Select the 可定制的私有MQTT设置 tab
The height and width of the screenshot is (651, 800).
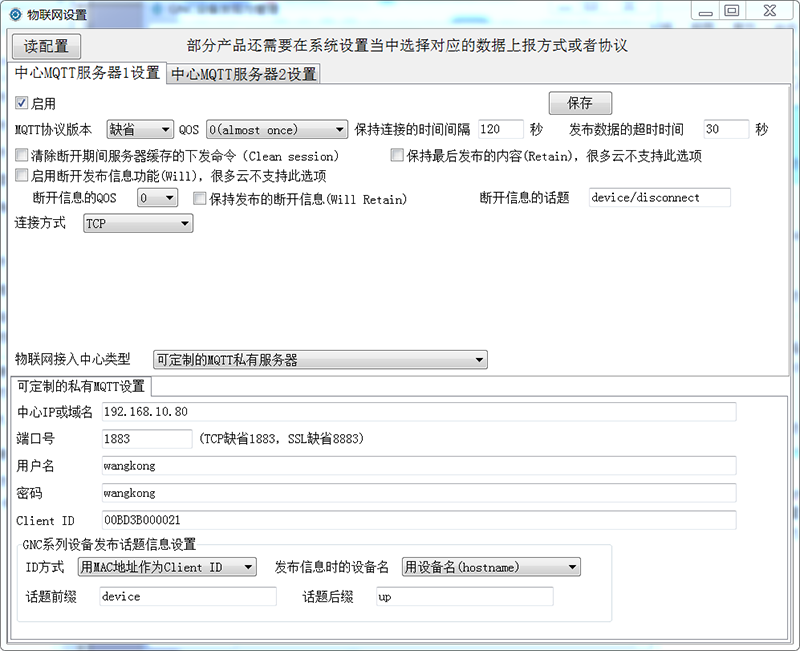(x=81, y=386)
